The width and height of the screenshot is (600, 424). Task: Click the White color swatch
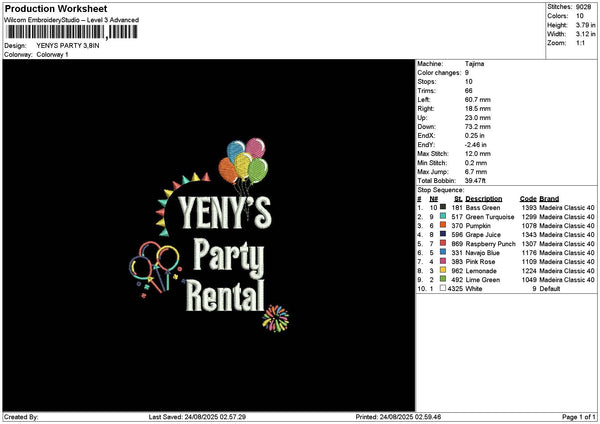(443, 288)
